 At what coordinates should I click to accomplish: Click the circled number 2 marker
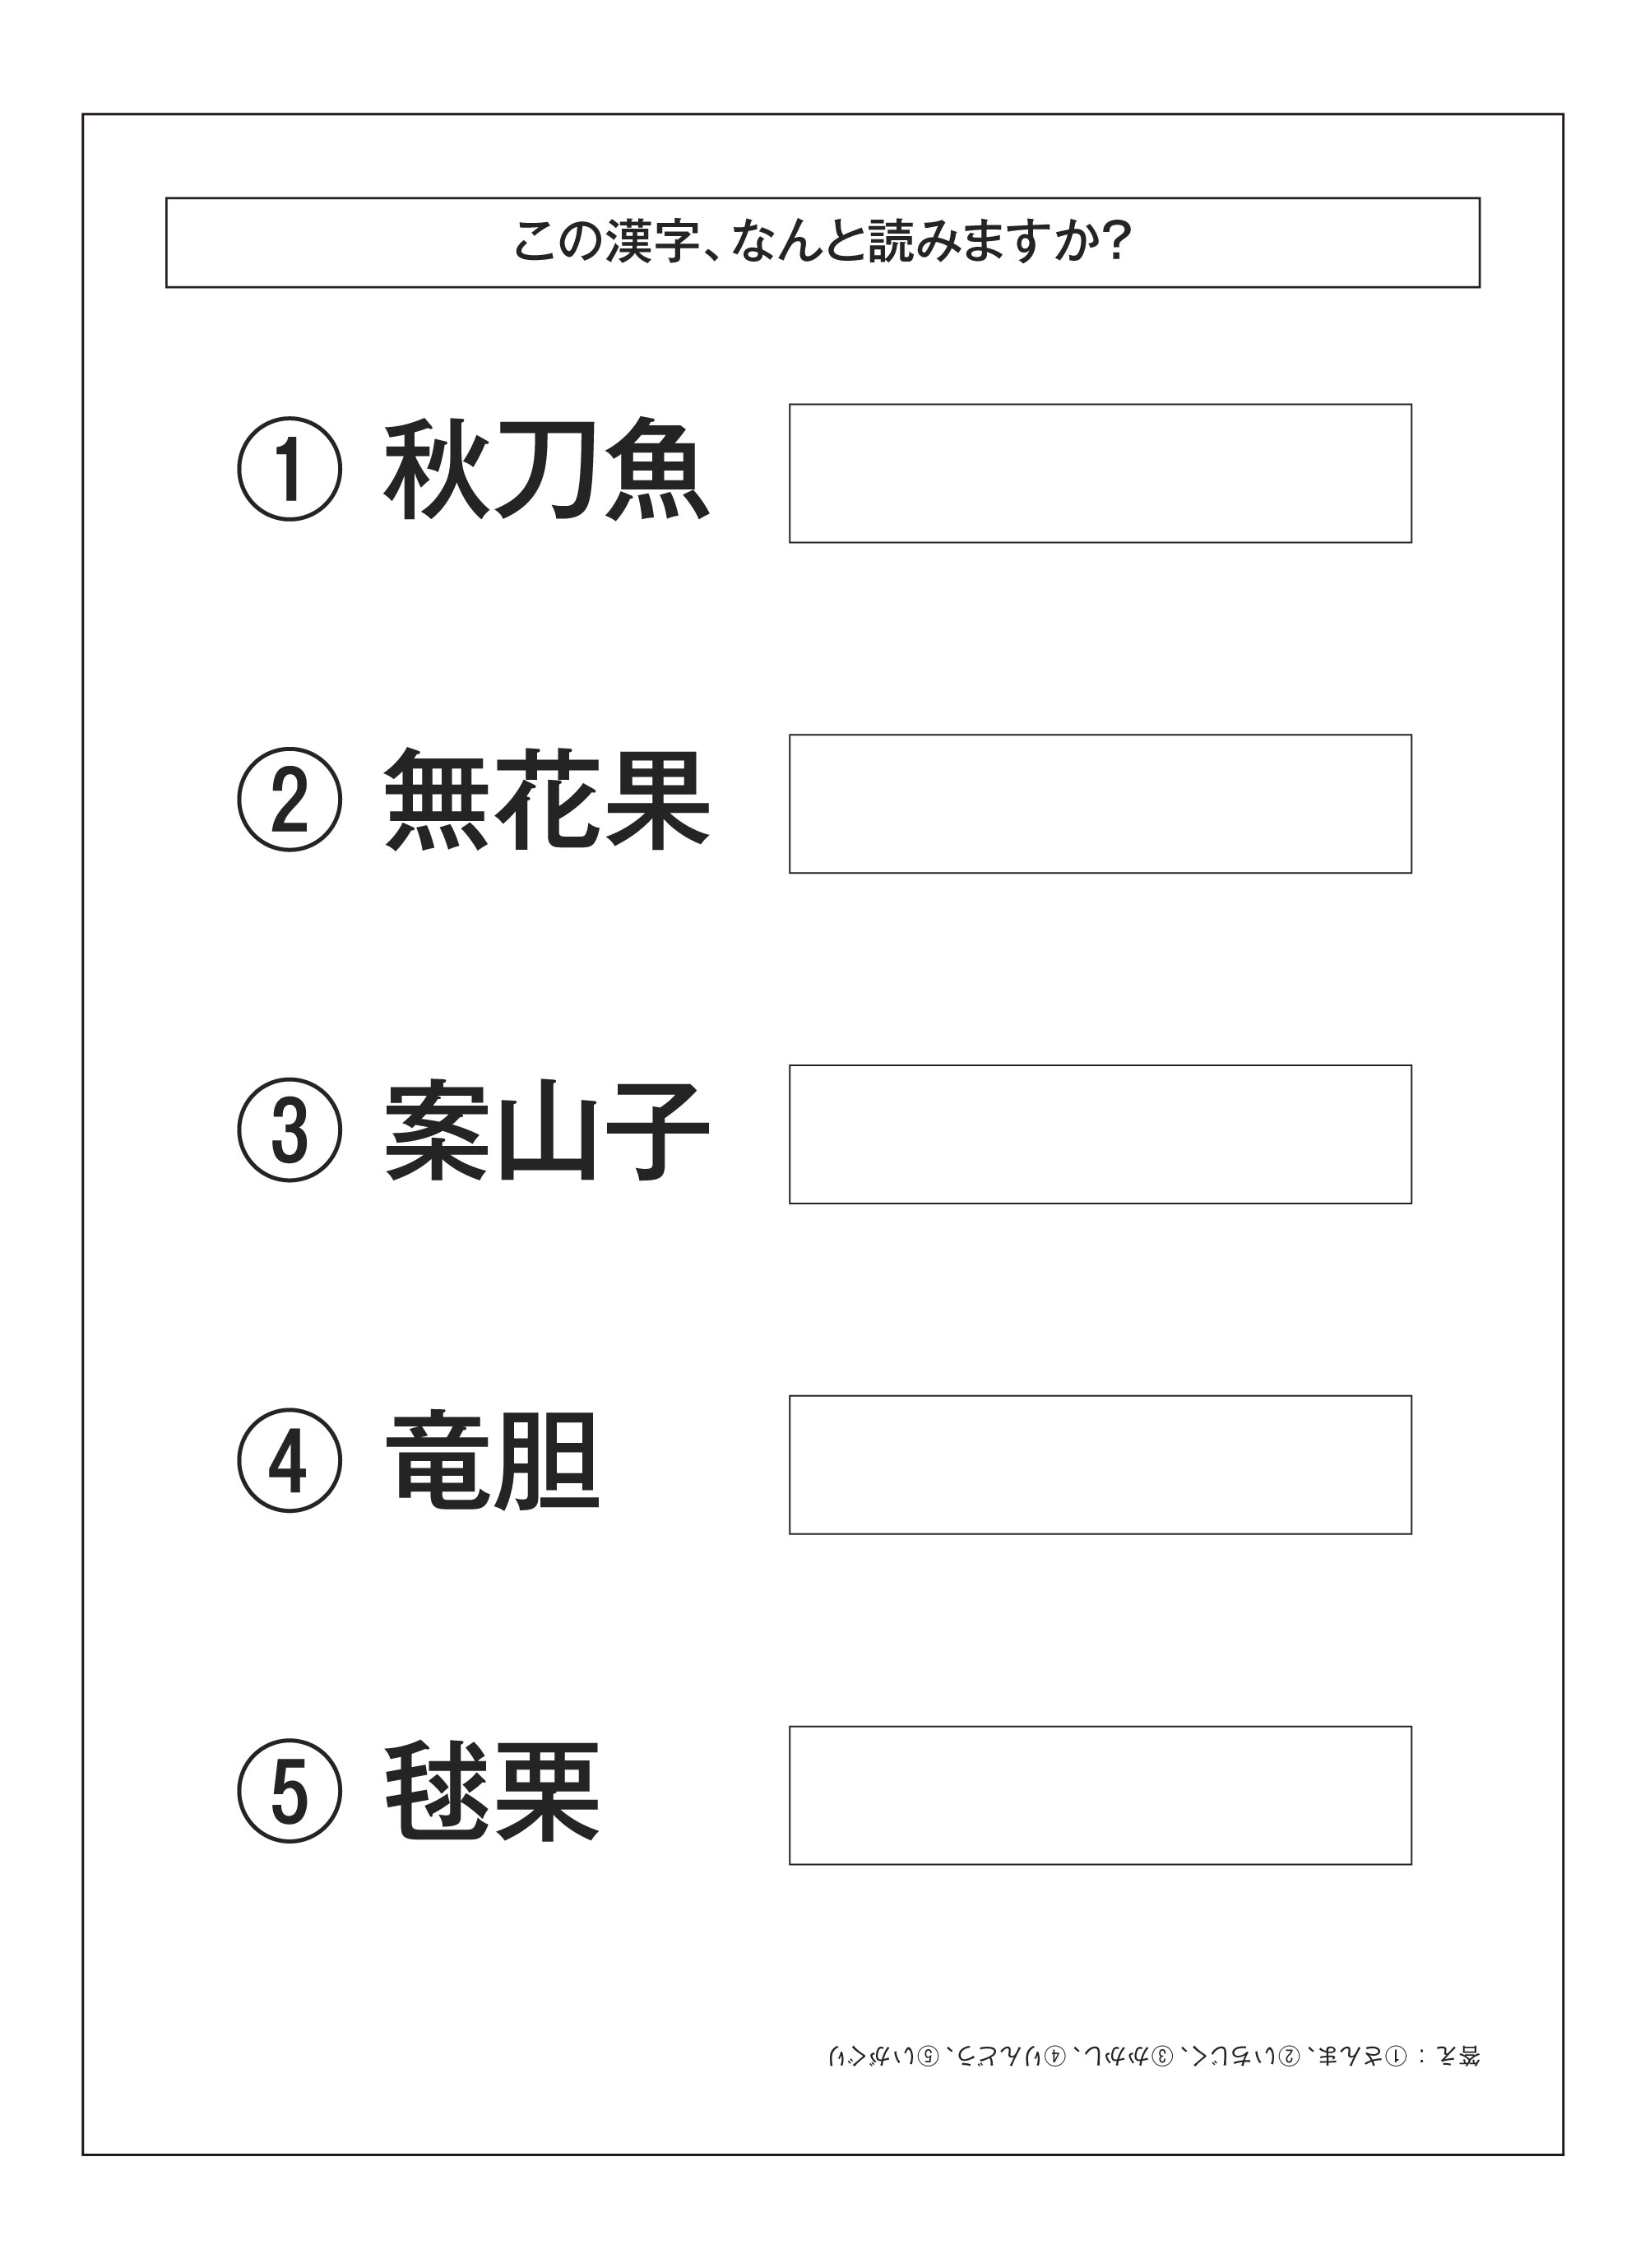click(290, 800)
